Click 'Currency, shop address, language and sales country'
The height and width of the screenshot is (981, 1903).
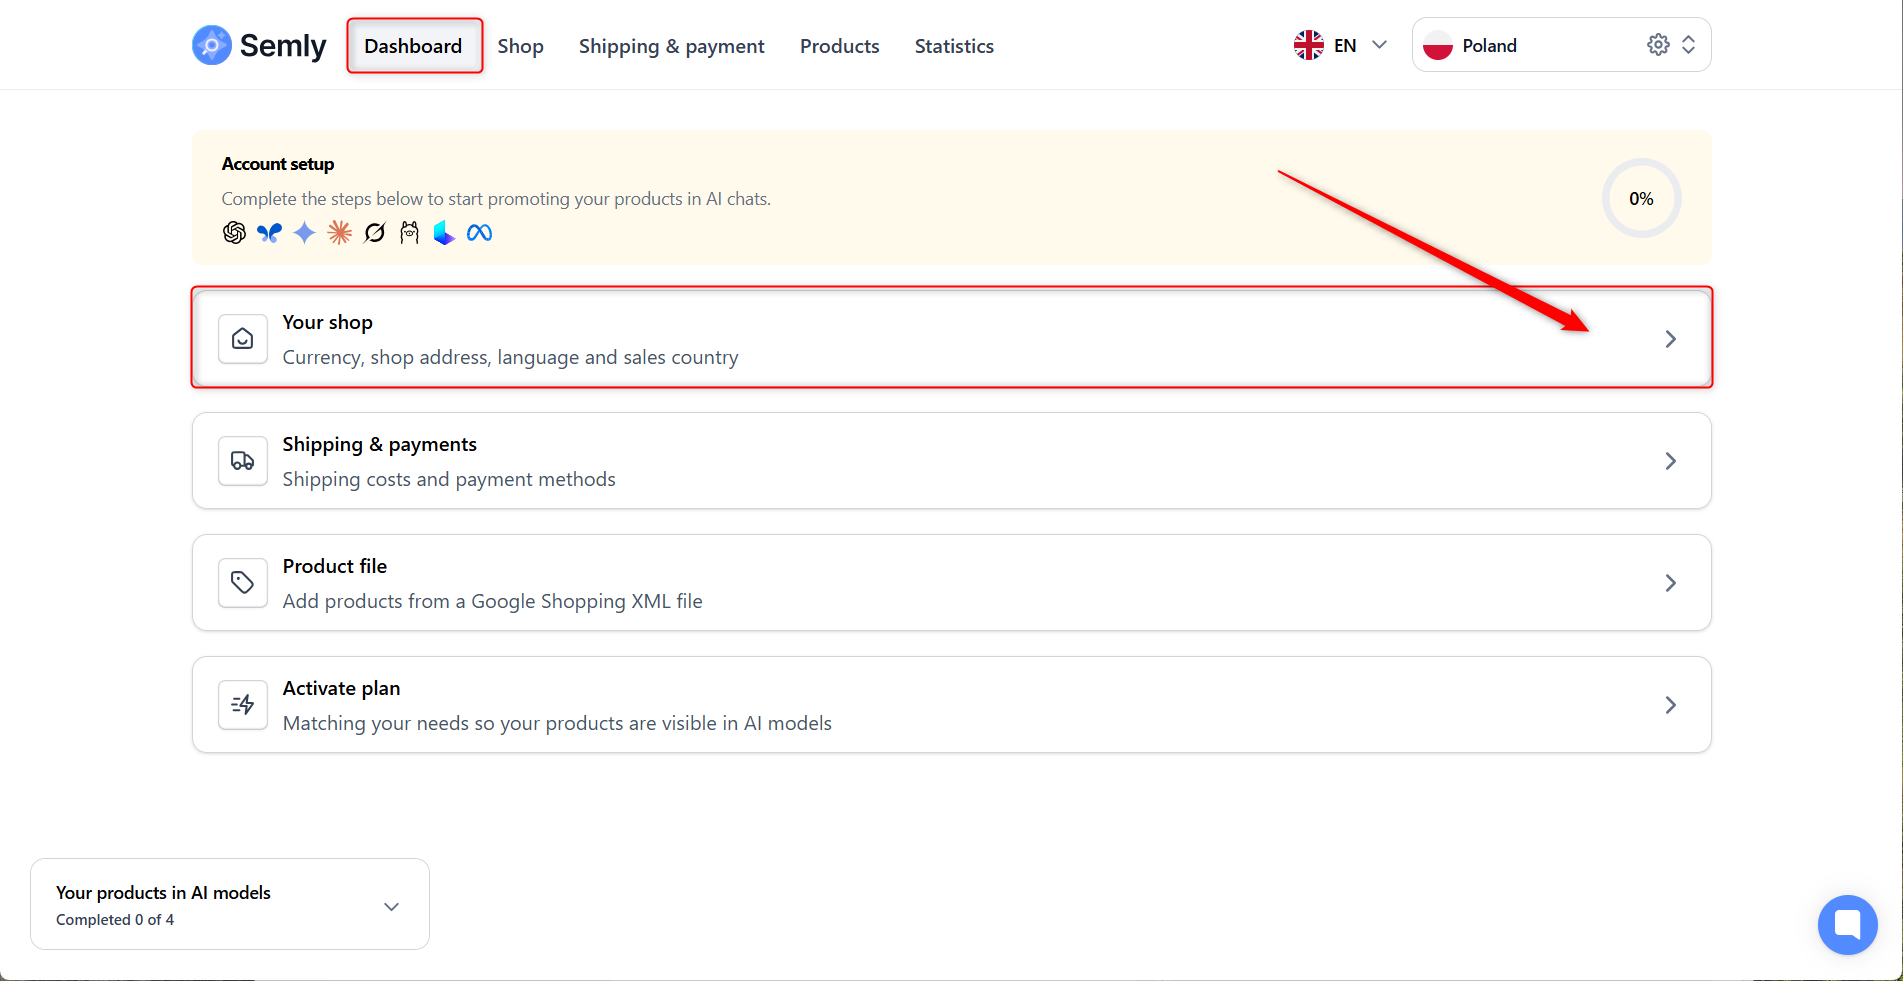click(x=511, y=357)
